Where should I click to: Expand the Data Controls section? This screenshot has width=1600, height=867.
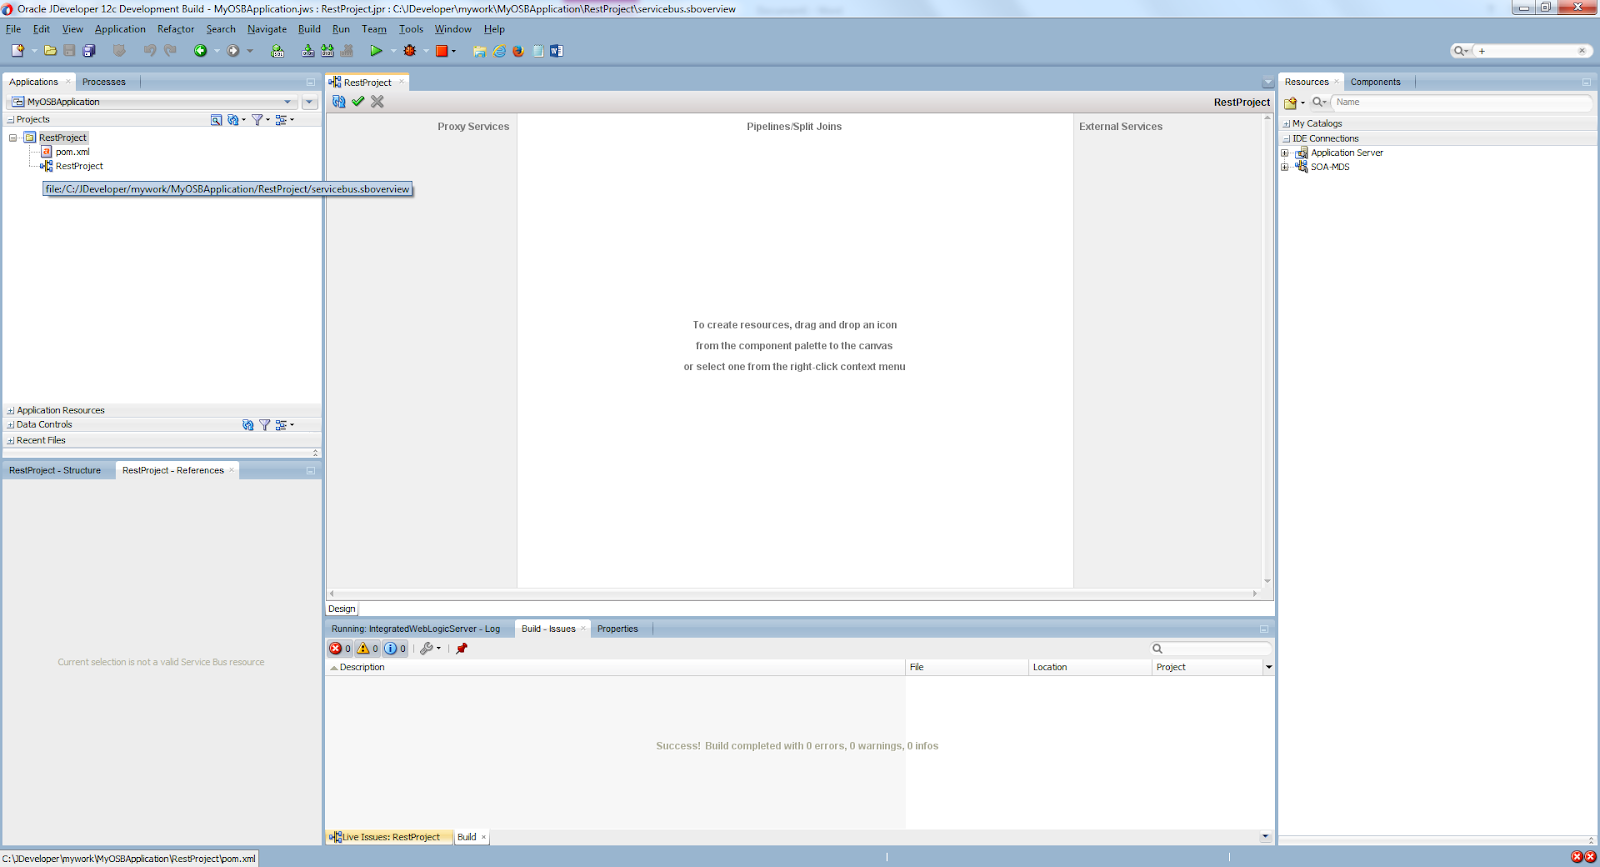click(x=11, y=425)
